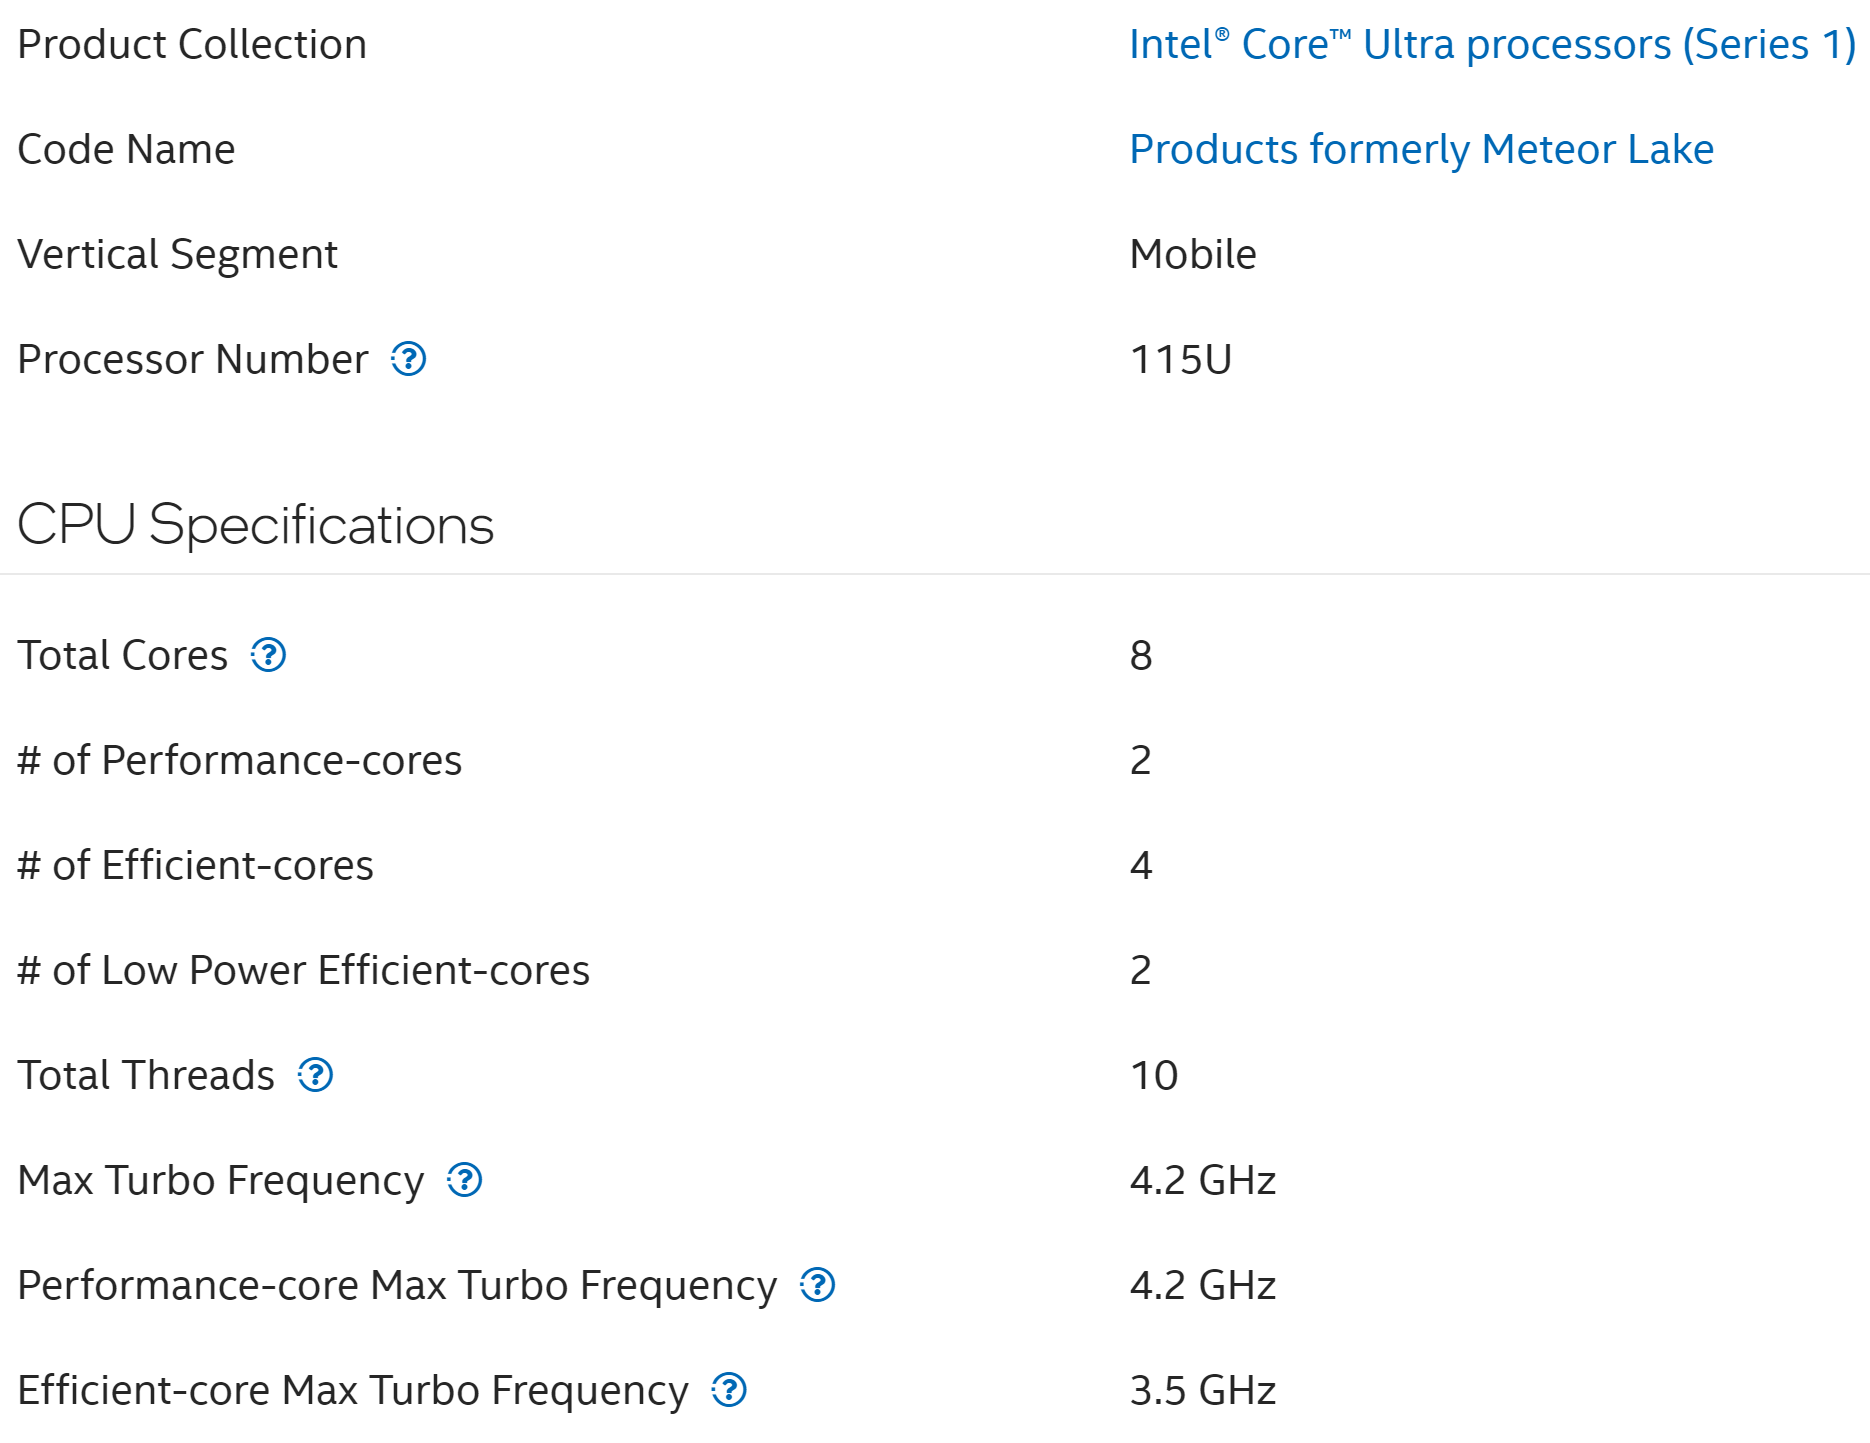
Task: Follow the Products formerly Meteor Lake link
Action: tap(1421, 150)
